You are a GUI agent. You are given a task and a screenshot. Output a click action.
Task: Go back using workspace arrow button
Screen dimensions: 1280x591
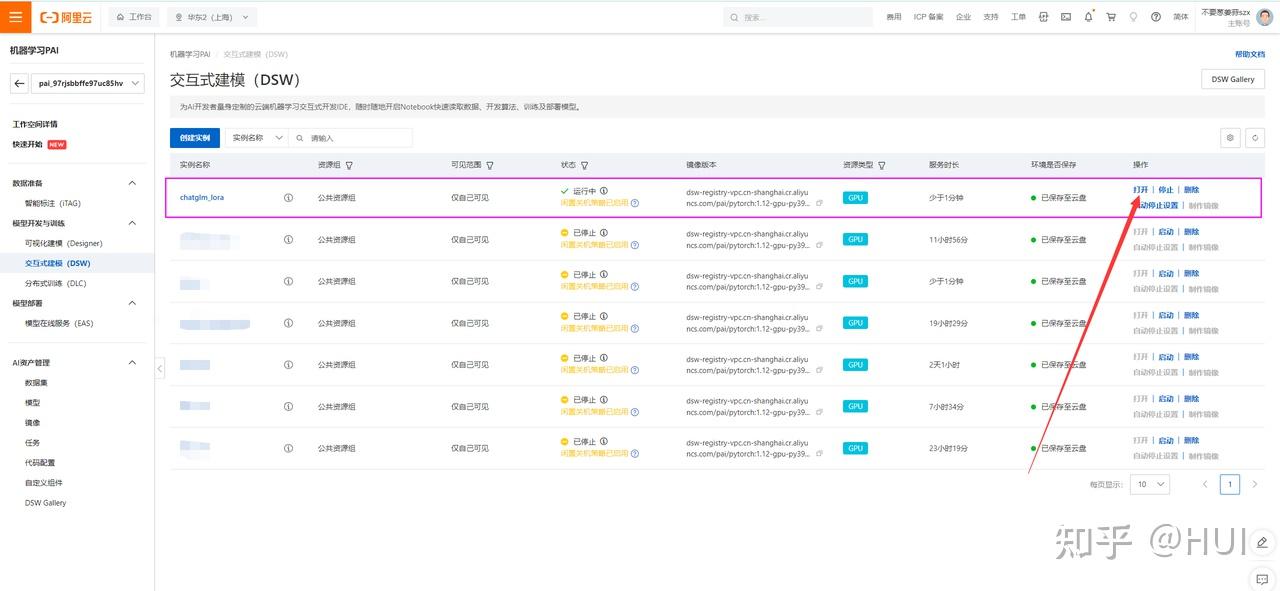[19, 84]
